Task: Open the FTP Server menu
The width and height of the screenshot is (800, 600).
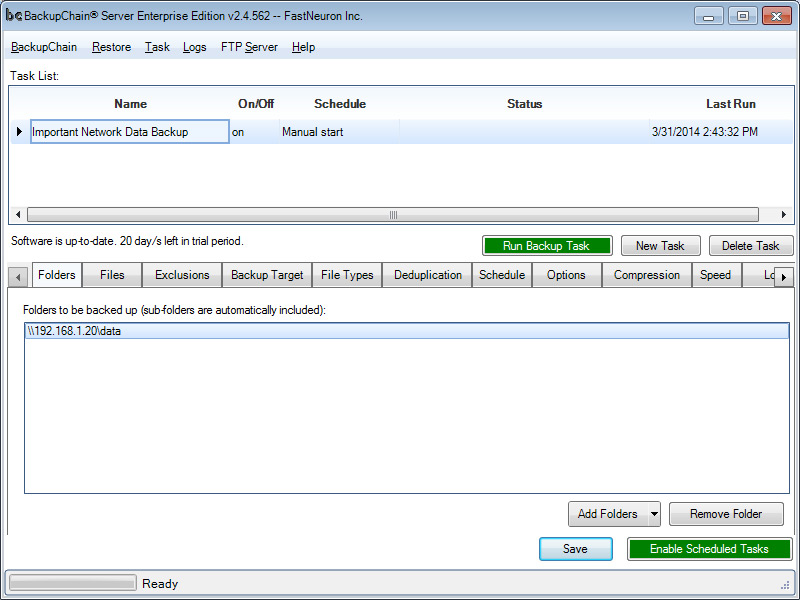Action: [x=249, y=47]
